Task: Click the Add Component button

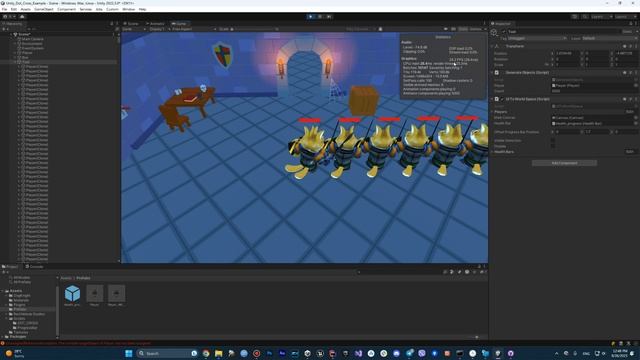Action: tap(564, 163)
